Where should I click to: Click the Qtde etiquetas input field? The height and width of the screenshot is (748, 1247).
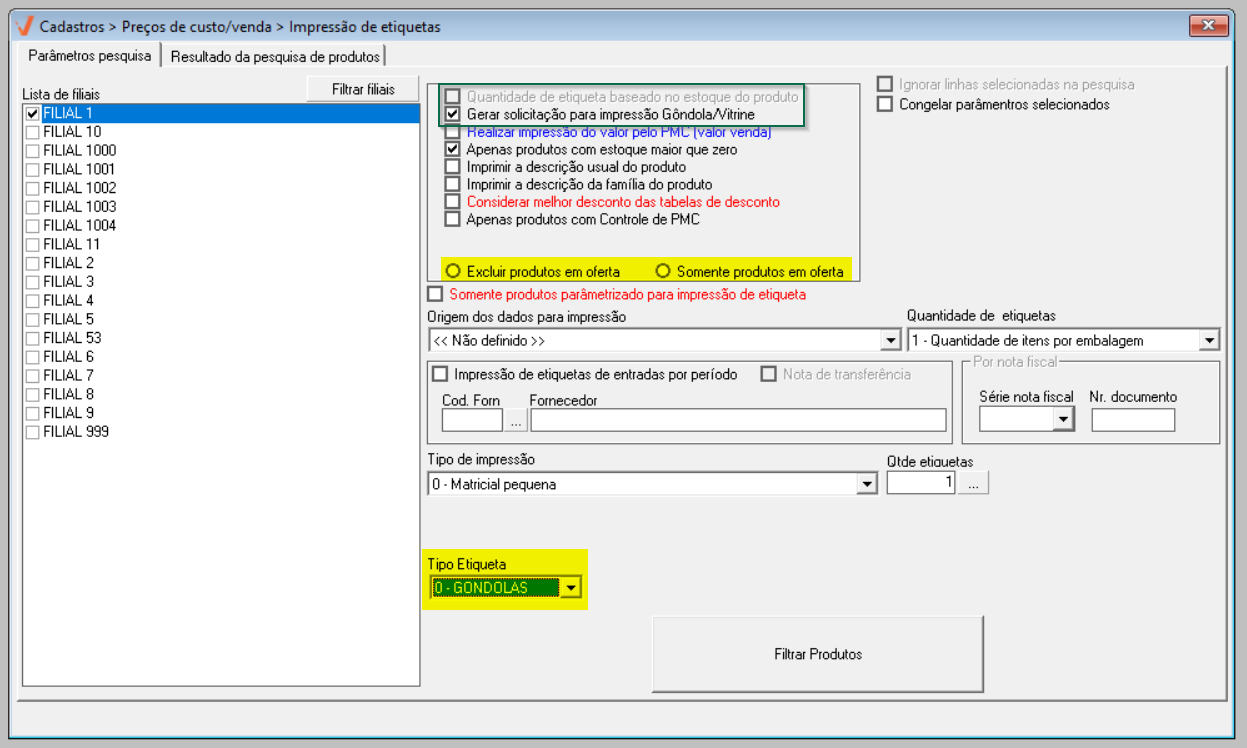[x=921, y=483]
